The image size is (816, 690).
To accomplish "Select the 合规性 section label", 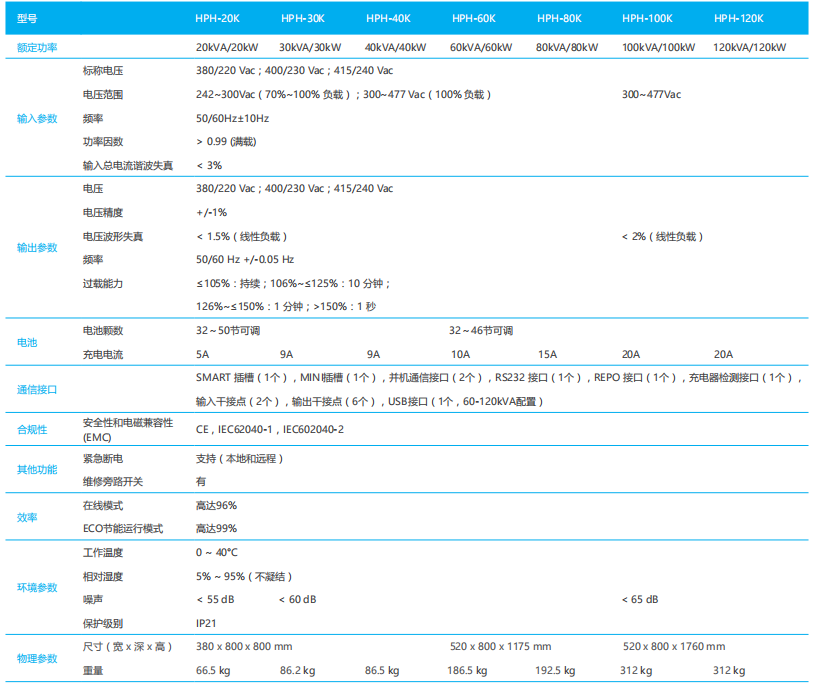I will [x=32, y=430].
